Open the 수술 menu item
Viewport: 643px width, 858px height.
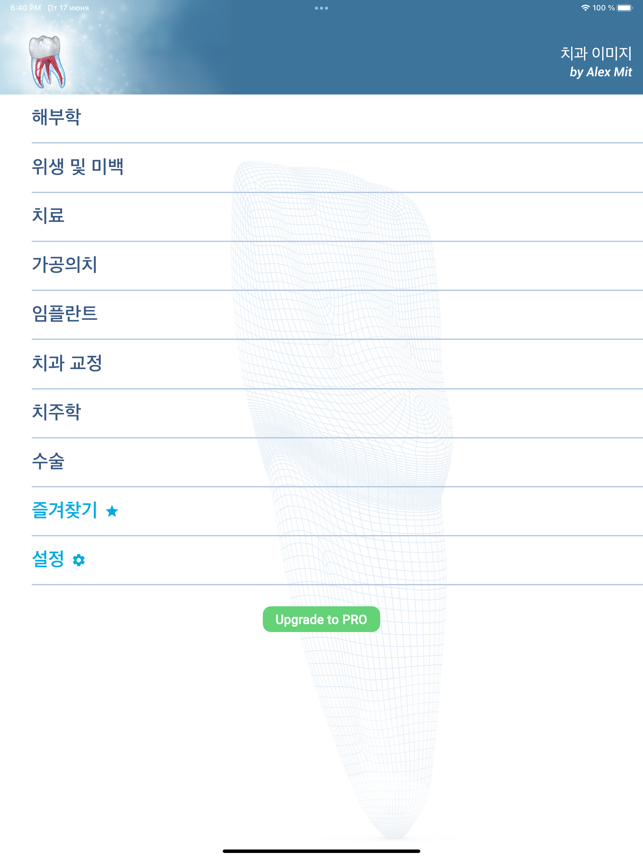48,460
